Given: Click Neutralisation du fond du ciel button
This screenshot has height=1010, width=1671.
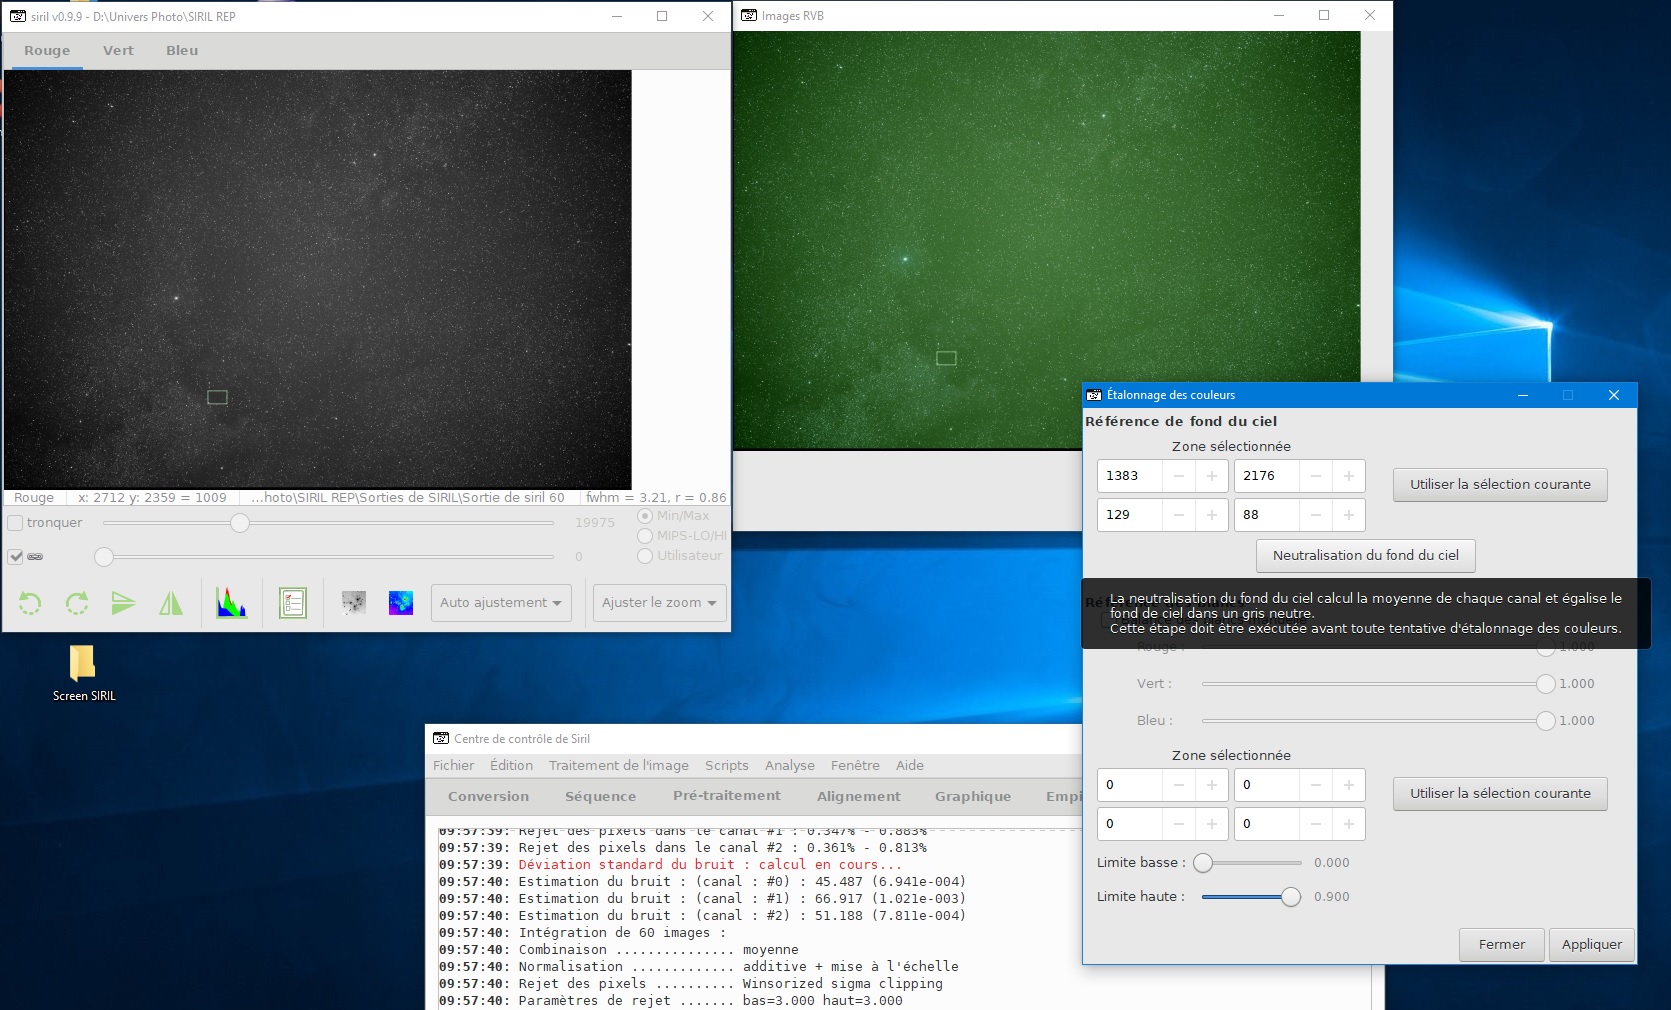Looking at the screenshot, I should tap(1366, 555).
